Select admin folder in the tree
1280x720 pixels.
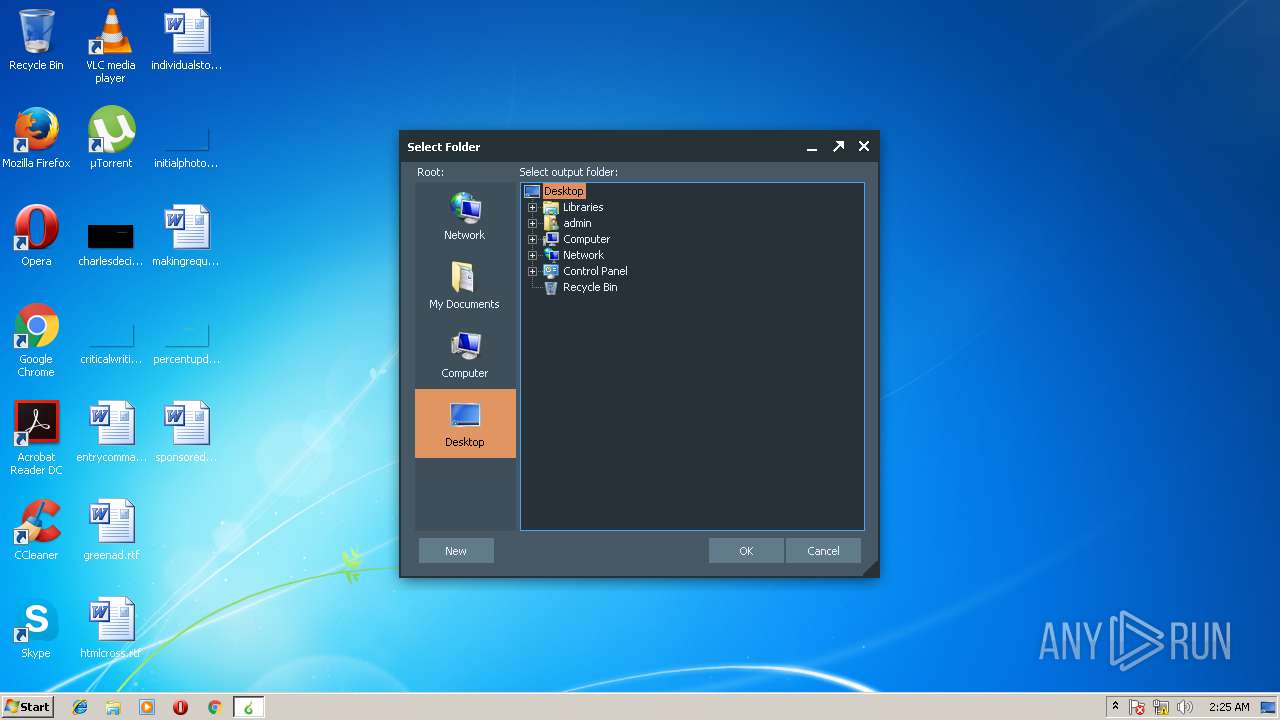577,223
